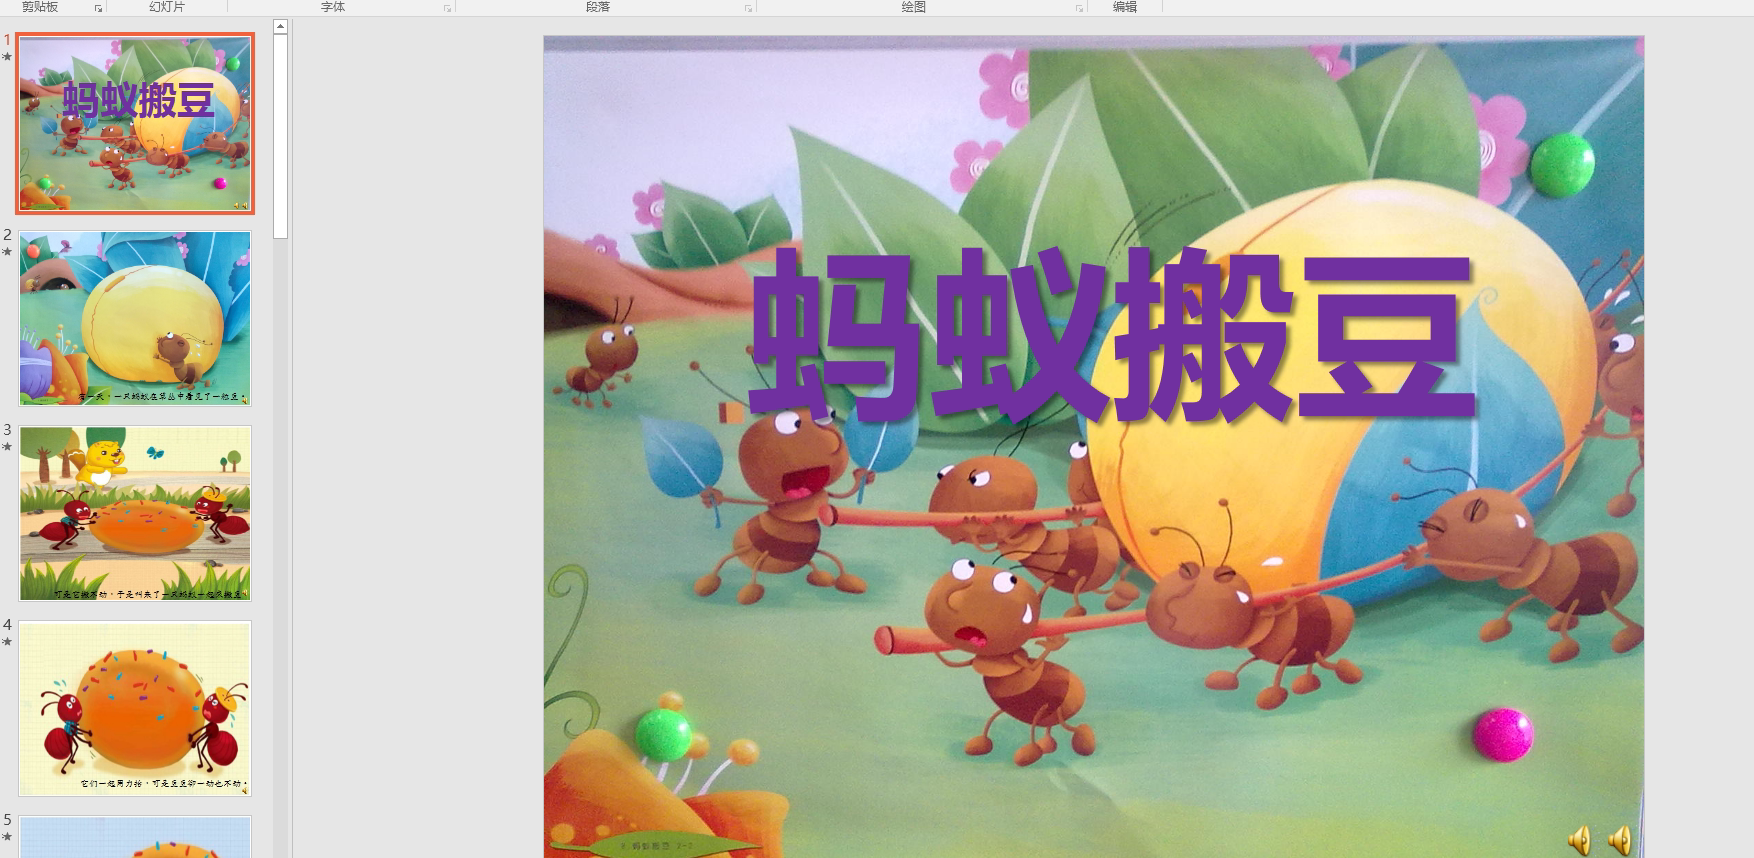Click the 剪贴板 group label

40,7
